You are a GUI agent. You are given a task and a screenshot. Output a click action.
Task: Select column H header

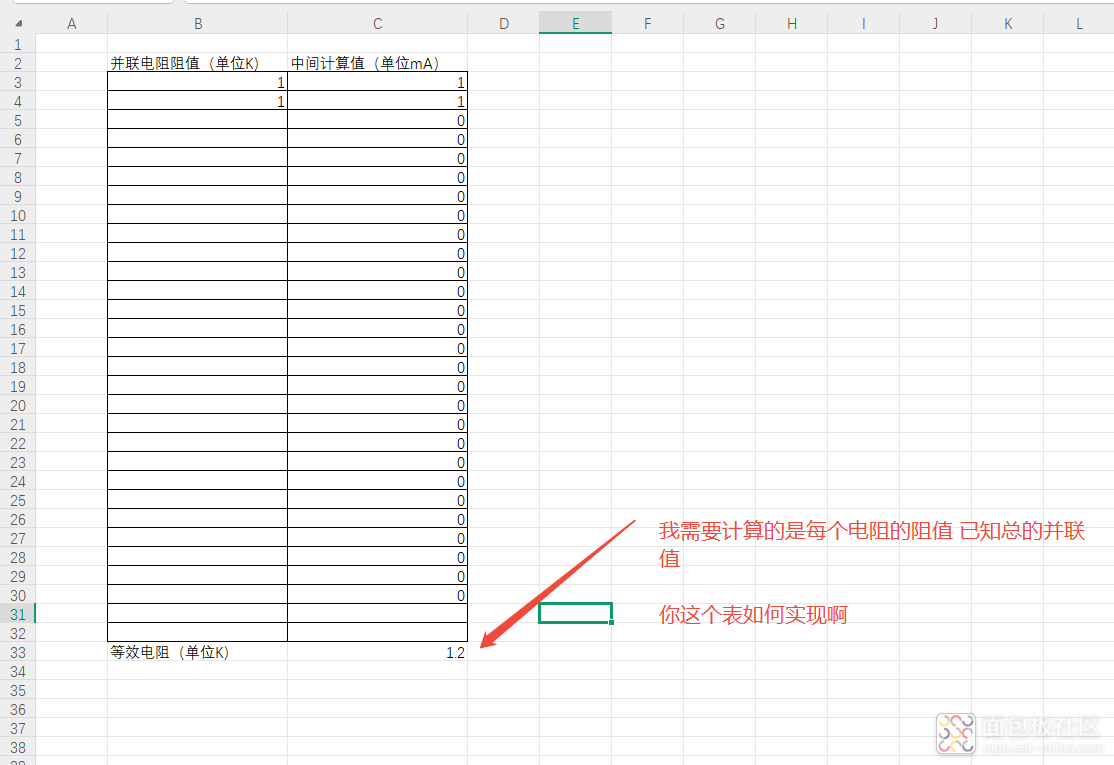click(x=791, y=23)
